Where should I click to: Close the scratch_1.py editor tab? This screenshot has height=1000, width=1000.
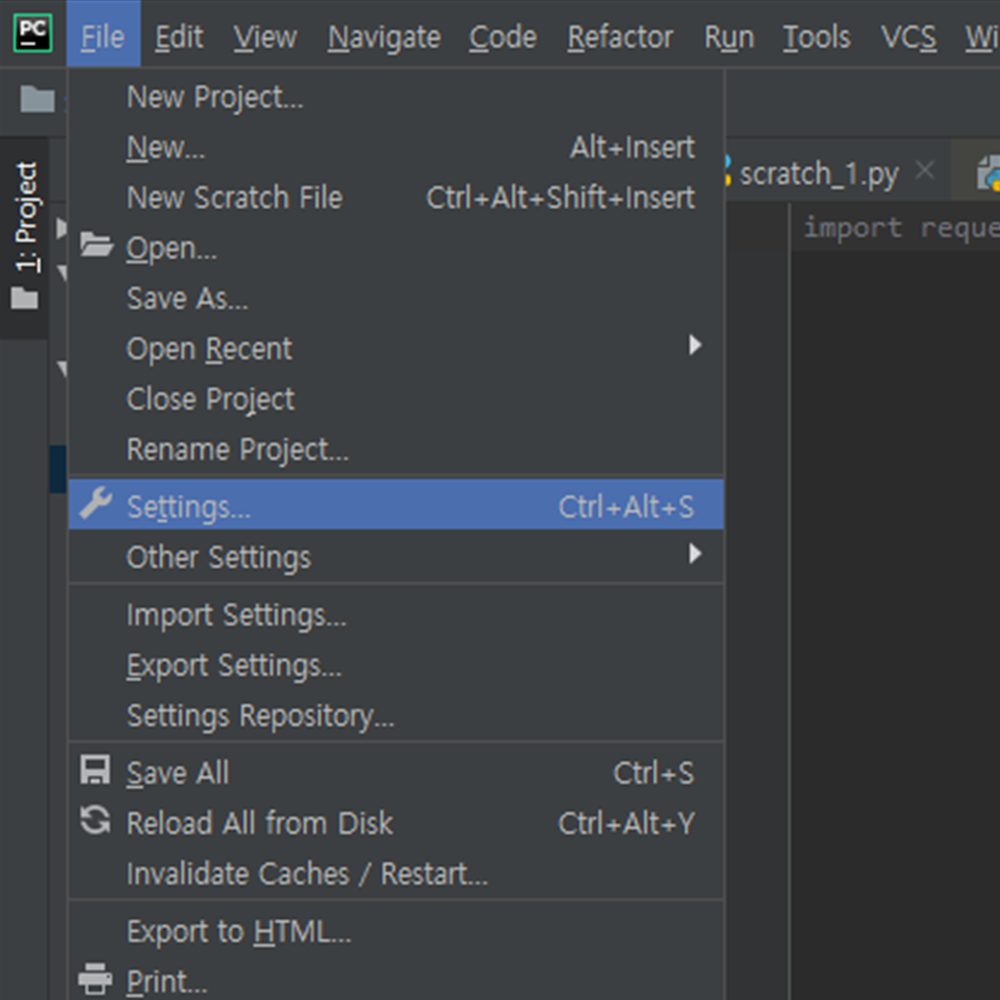coord(925,170)
